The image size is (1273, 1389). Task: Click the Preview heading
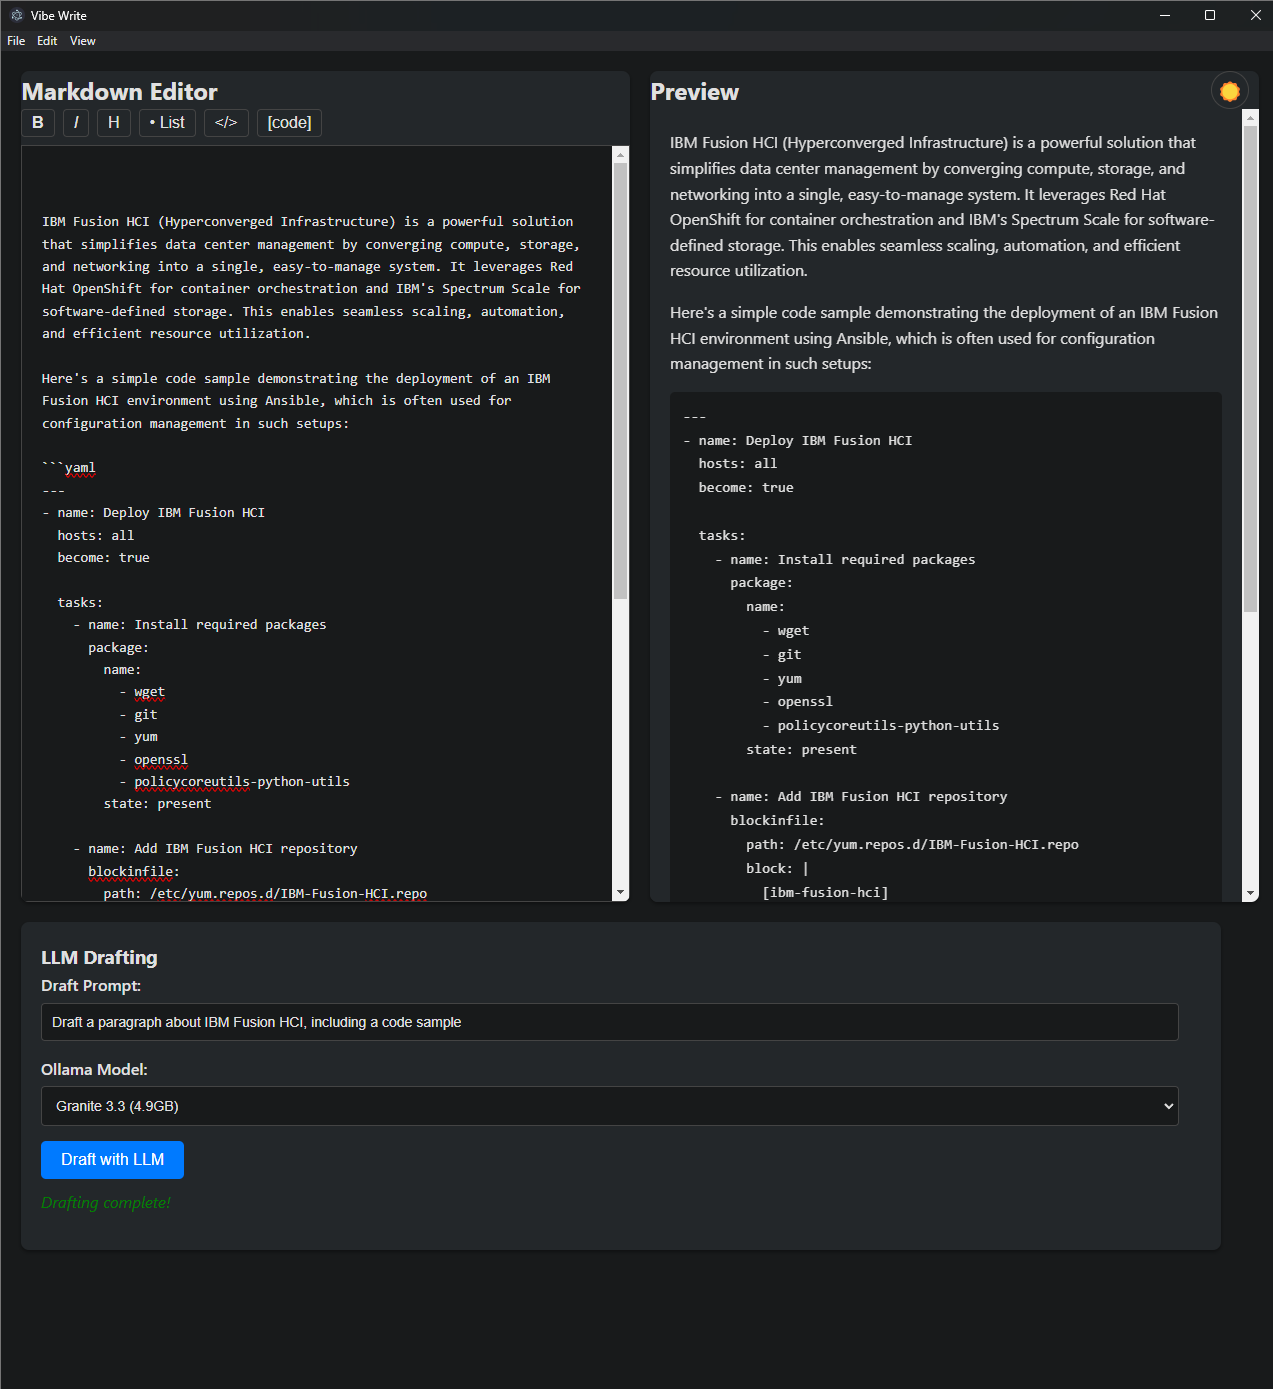click(x=695, y=92)
